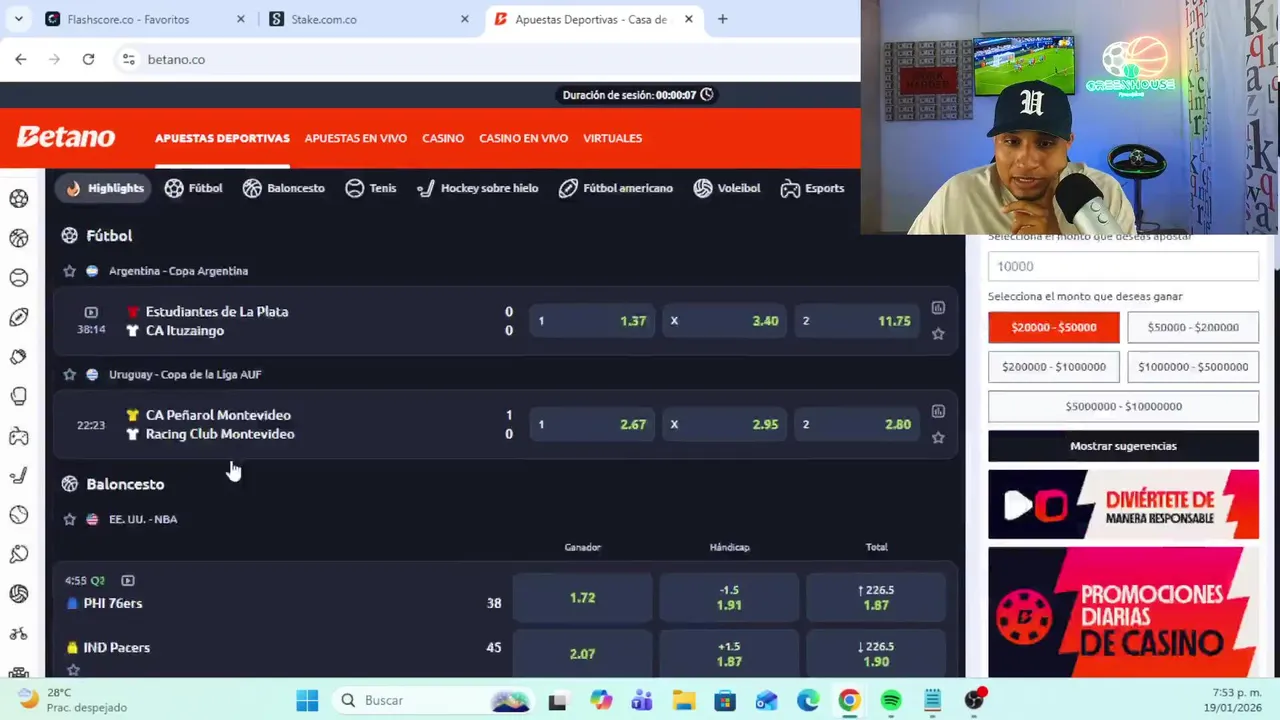Bet on draw at 3.40
This screenshot has height=720, width=1280.
coord(725,321)
